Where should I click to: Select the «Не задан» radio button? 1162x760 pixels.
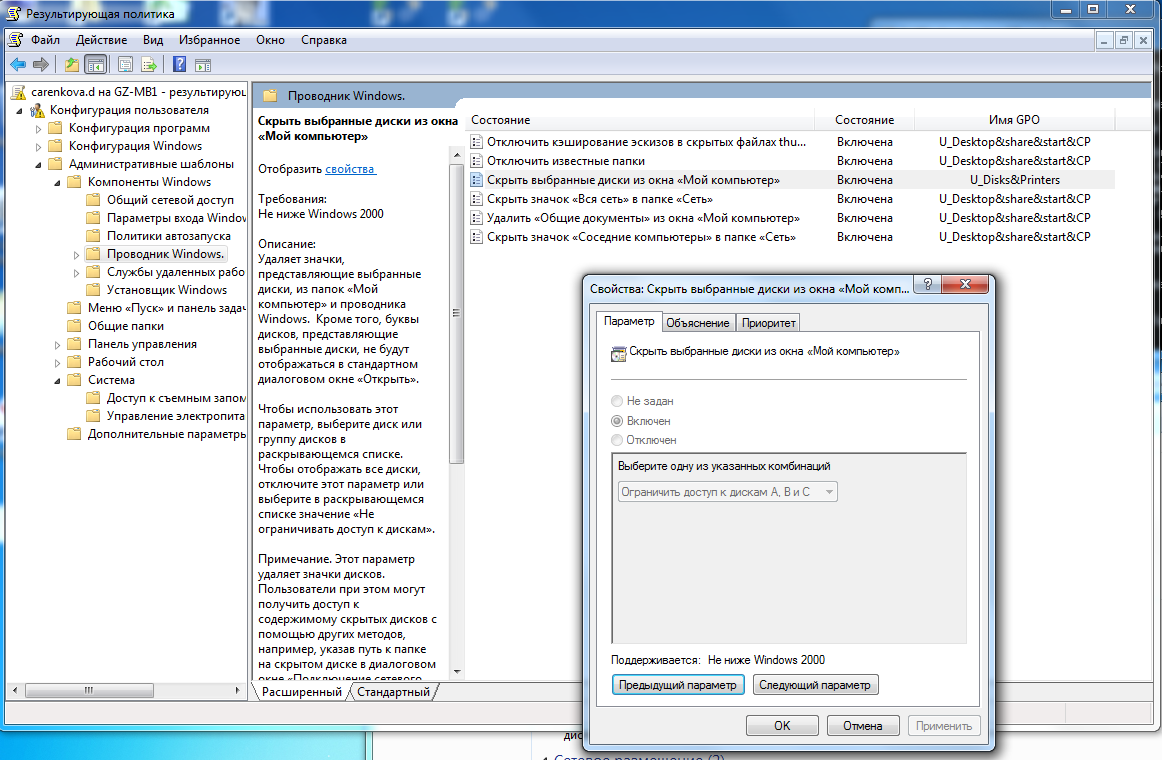(617, 401)
